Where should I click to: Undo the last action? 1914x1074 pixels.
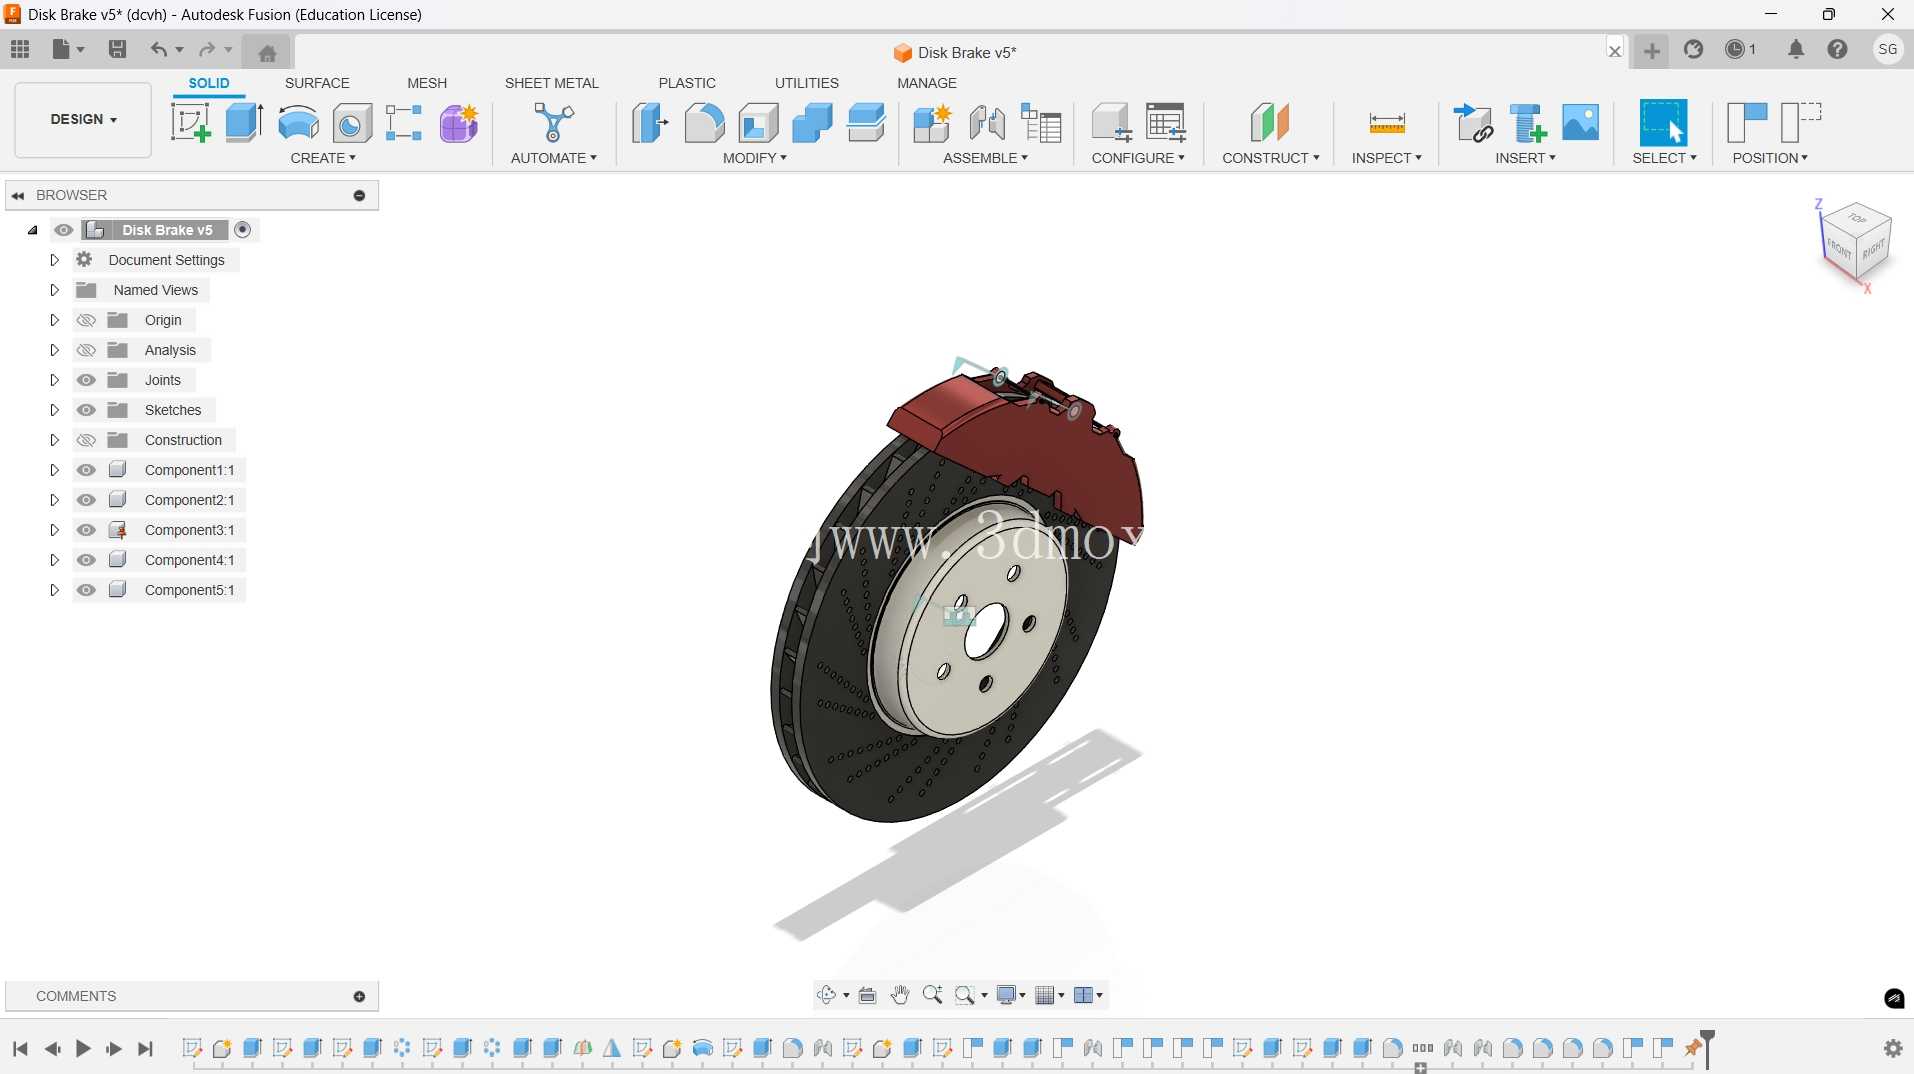(x=158, y=49)
